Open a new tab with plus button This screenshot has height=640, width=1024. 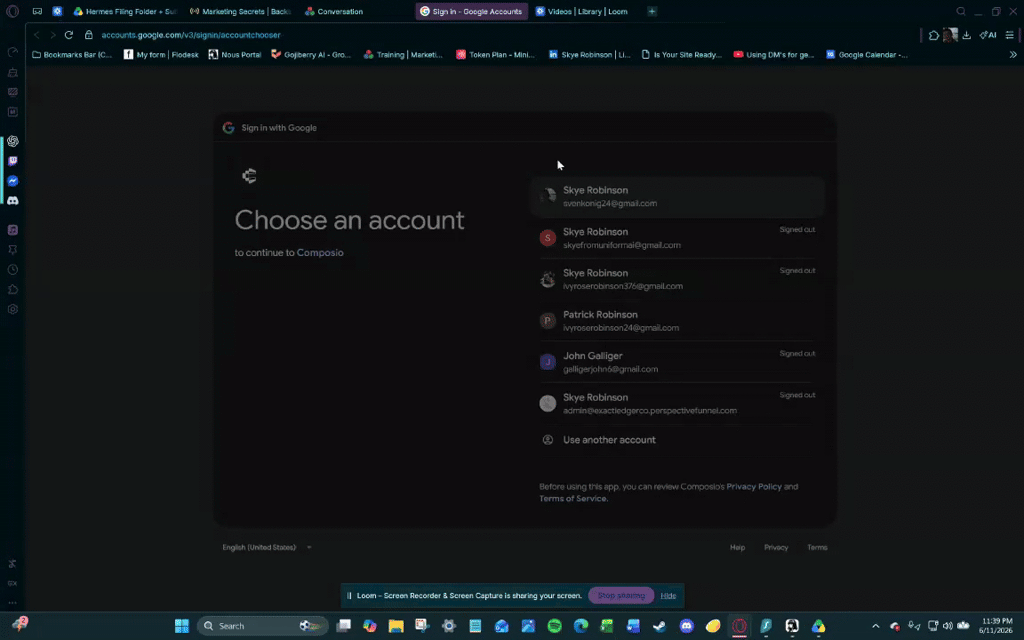click(652, 11)
